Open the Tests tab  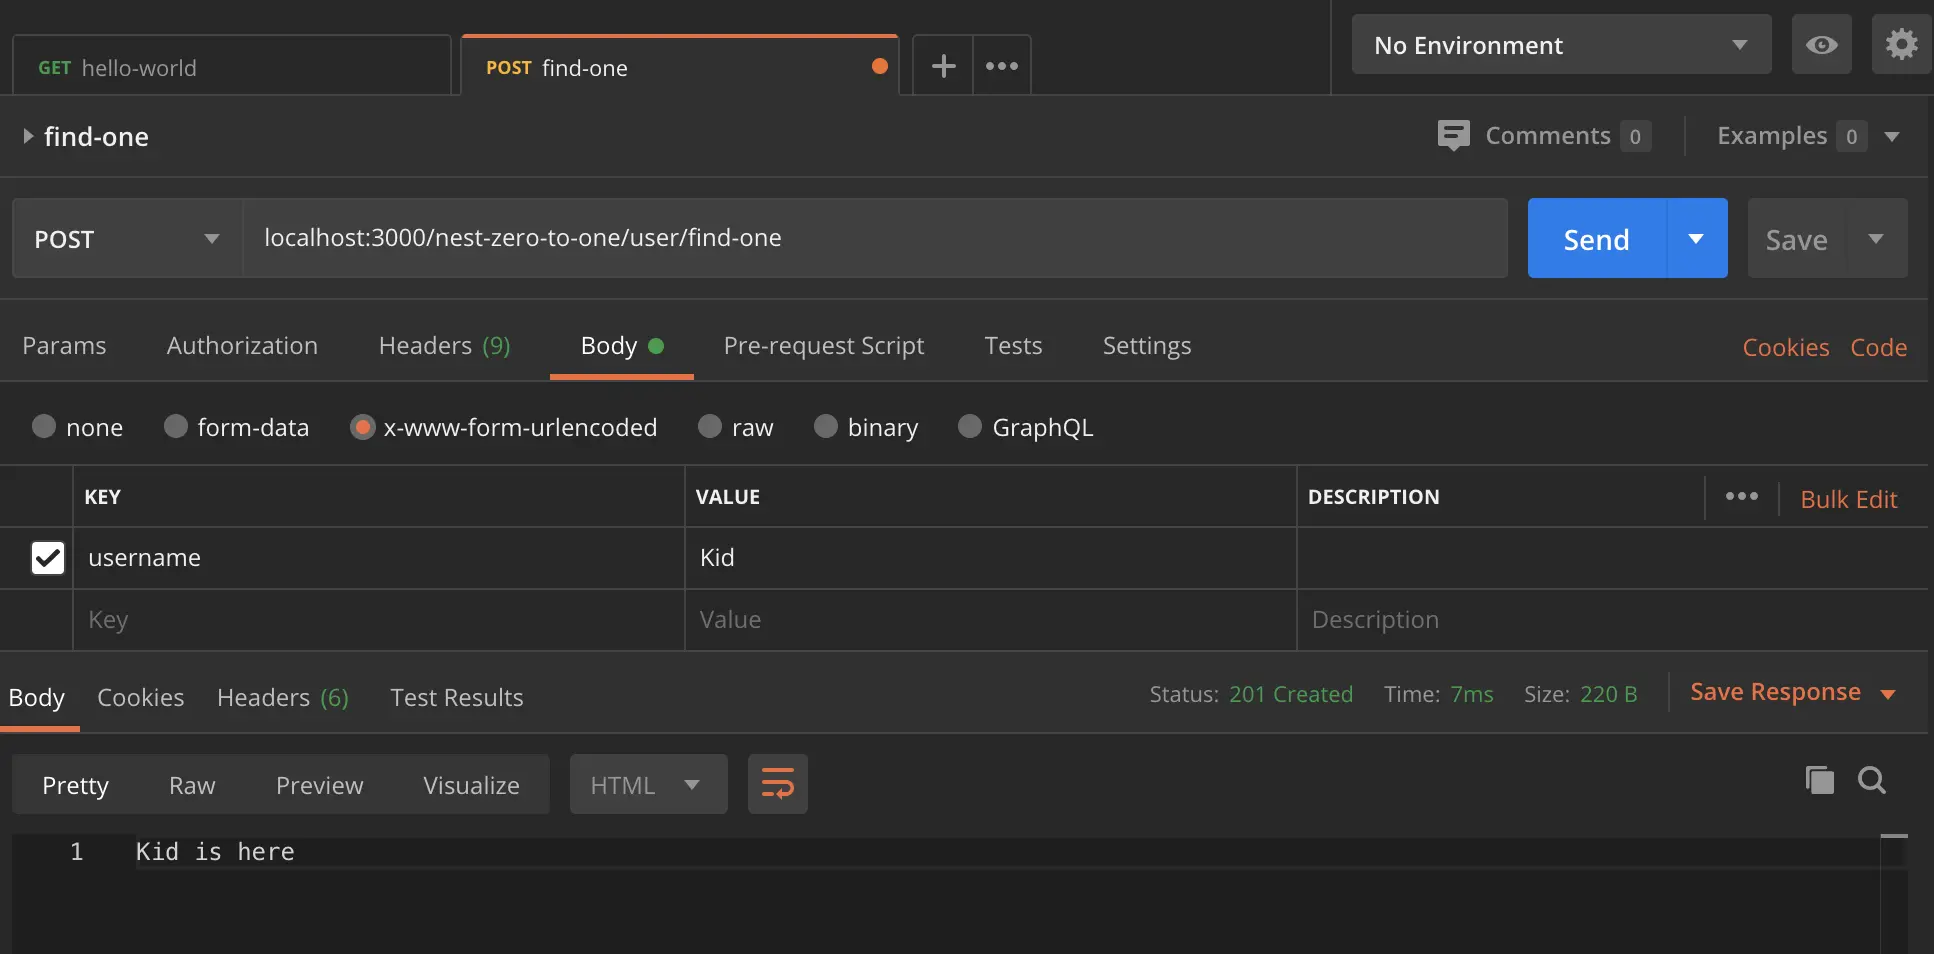[x=1013, y=346]
